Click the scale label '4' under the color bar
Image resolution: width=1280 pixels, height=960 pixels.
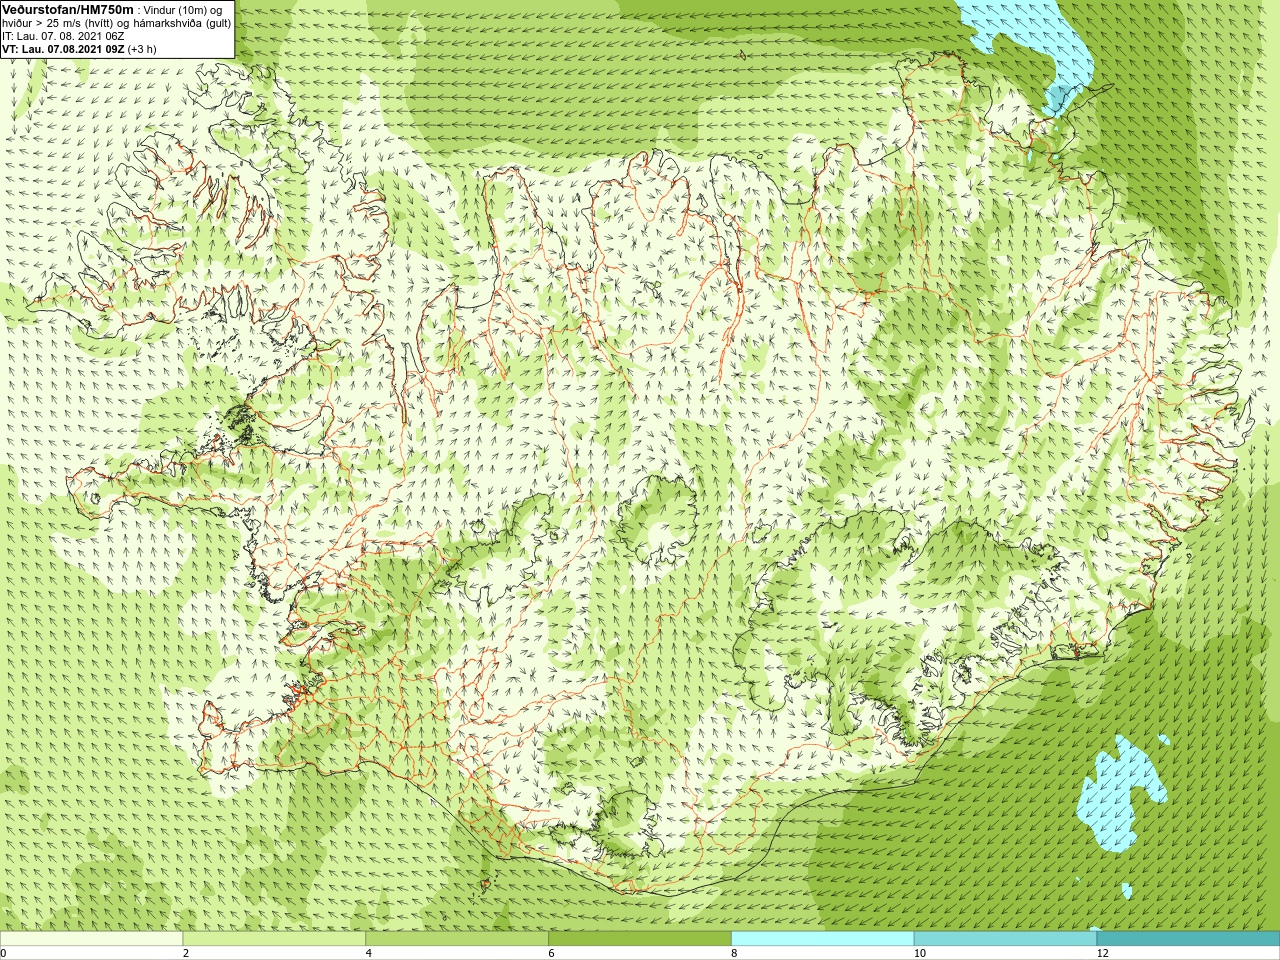[x=369, y=954]
